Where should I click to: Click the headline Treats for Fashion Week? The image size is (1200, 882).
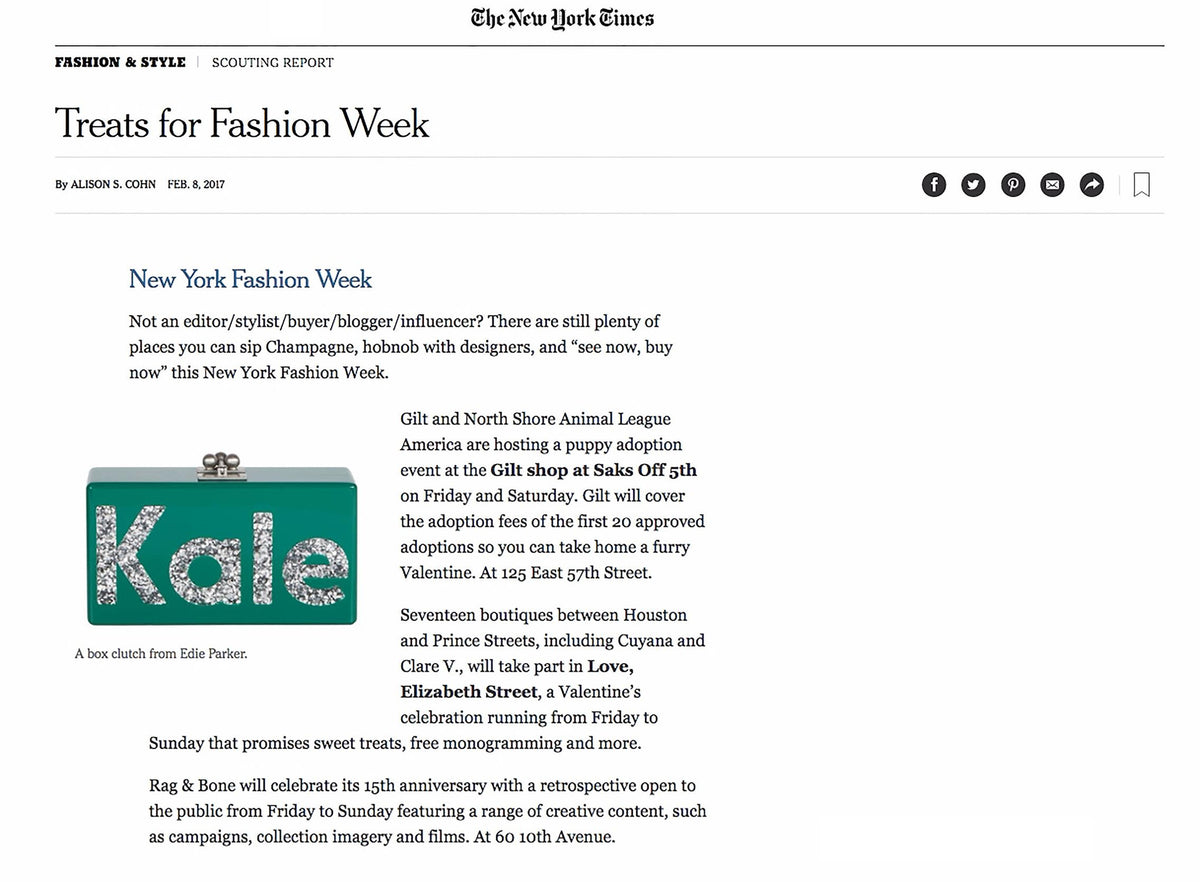[242, 124]
